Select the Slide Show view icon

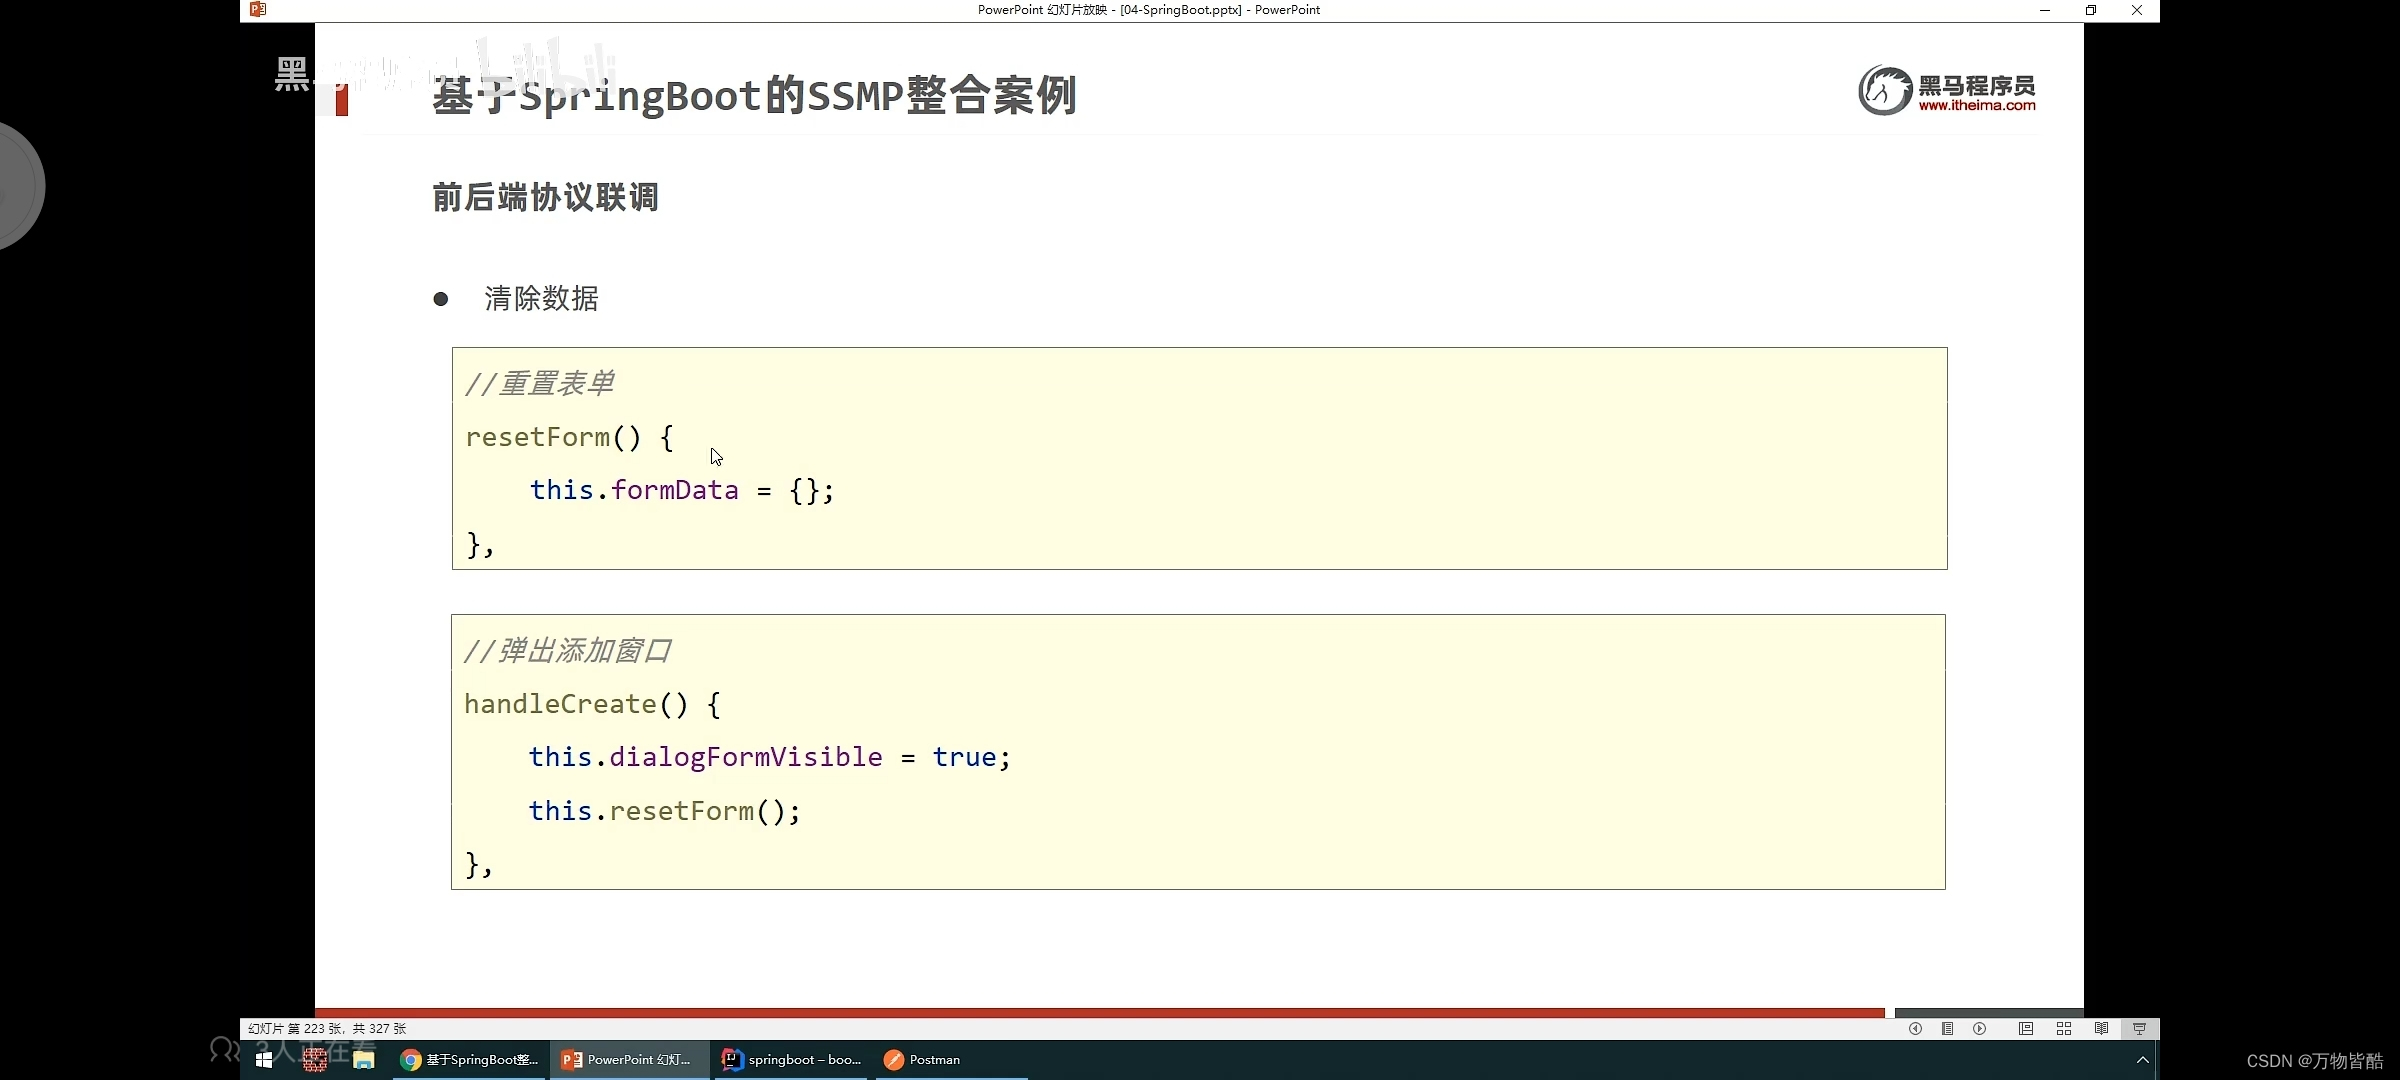[2139, 1028]
